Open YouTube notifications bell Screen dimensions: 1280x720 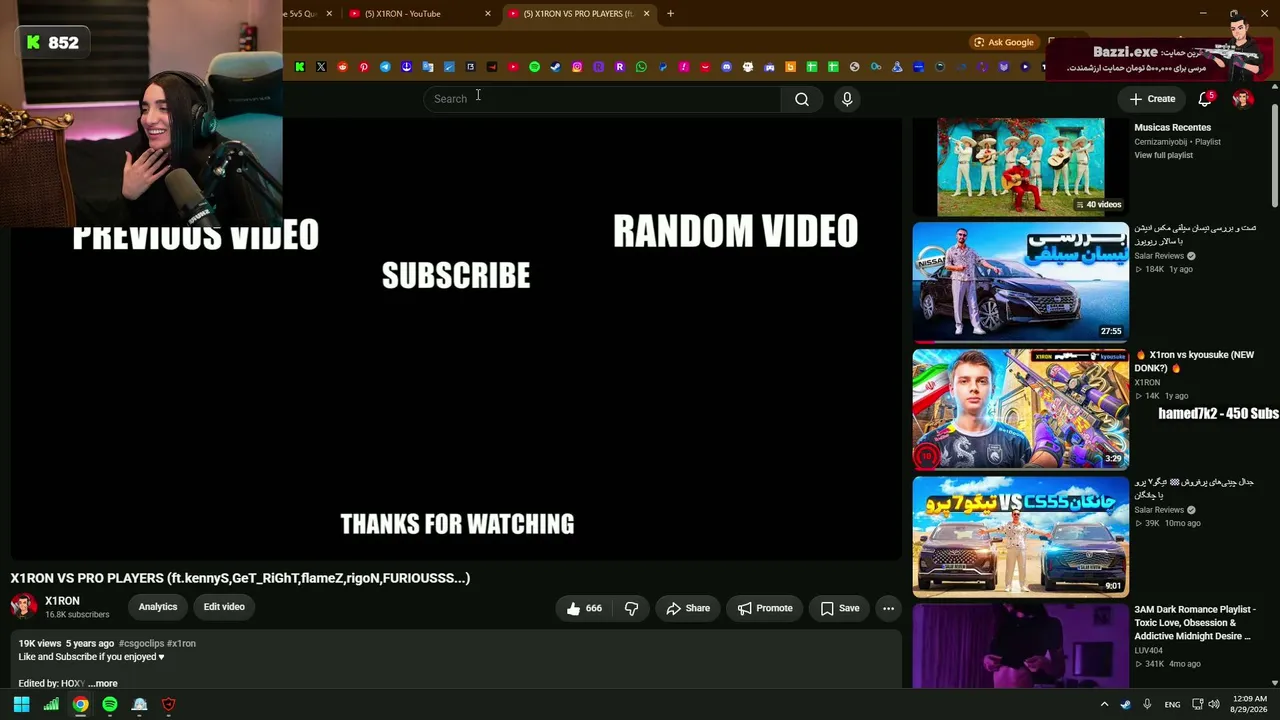point(1205,99)
